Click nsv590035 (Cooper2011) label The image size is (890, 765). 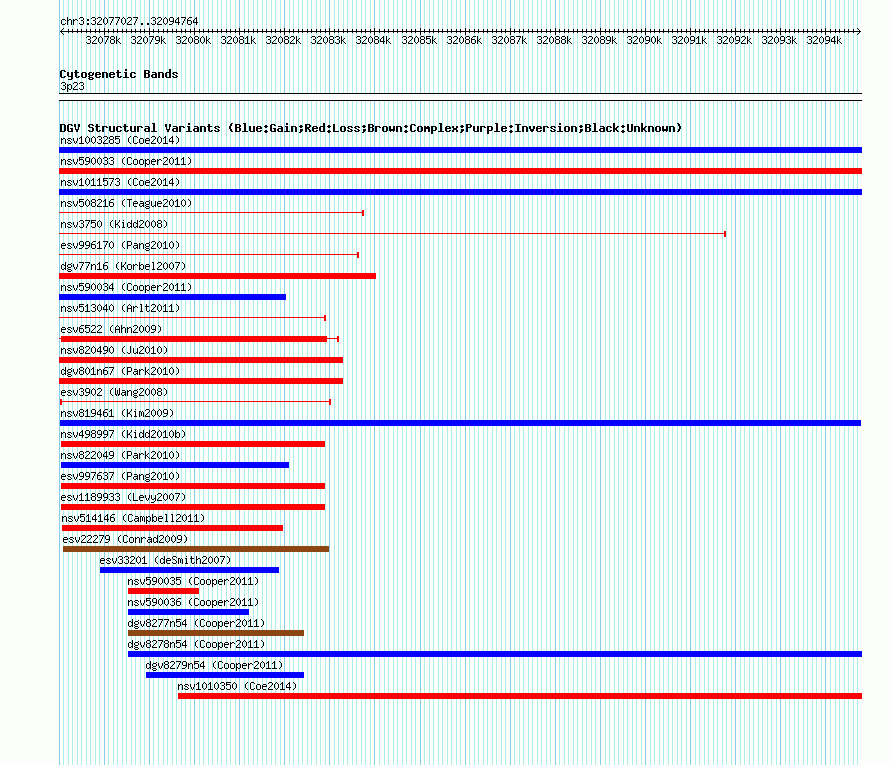(x=193, y=581)
